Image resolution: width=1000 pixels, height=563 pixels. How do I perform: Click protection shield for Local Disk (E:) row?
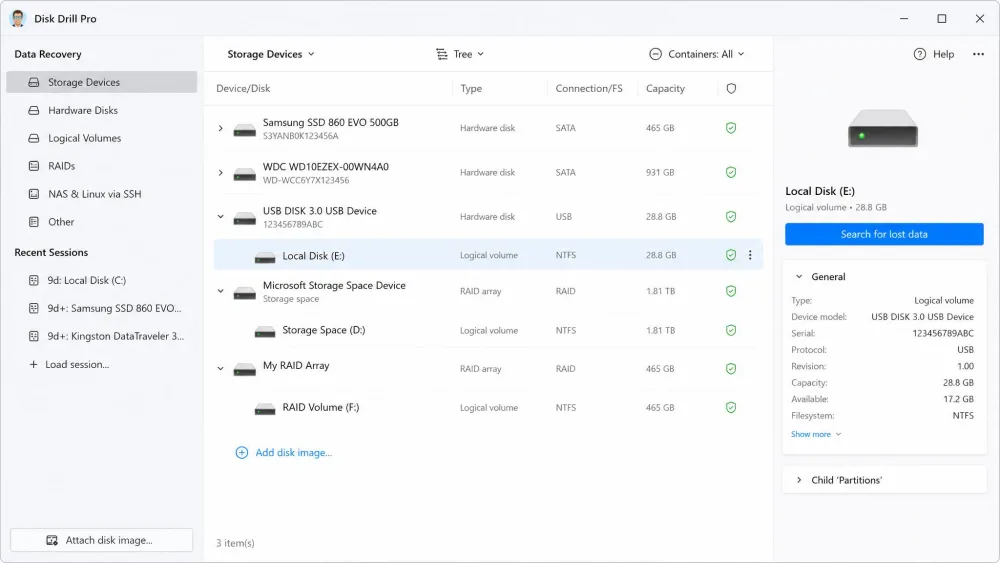coord(731,255)
